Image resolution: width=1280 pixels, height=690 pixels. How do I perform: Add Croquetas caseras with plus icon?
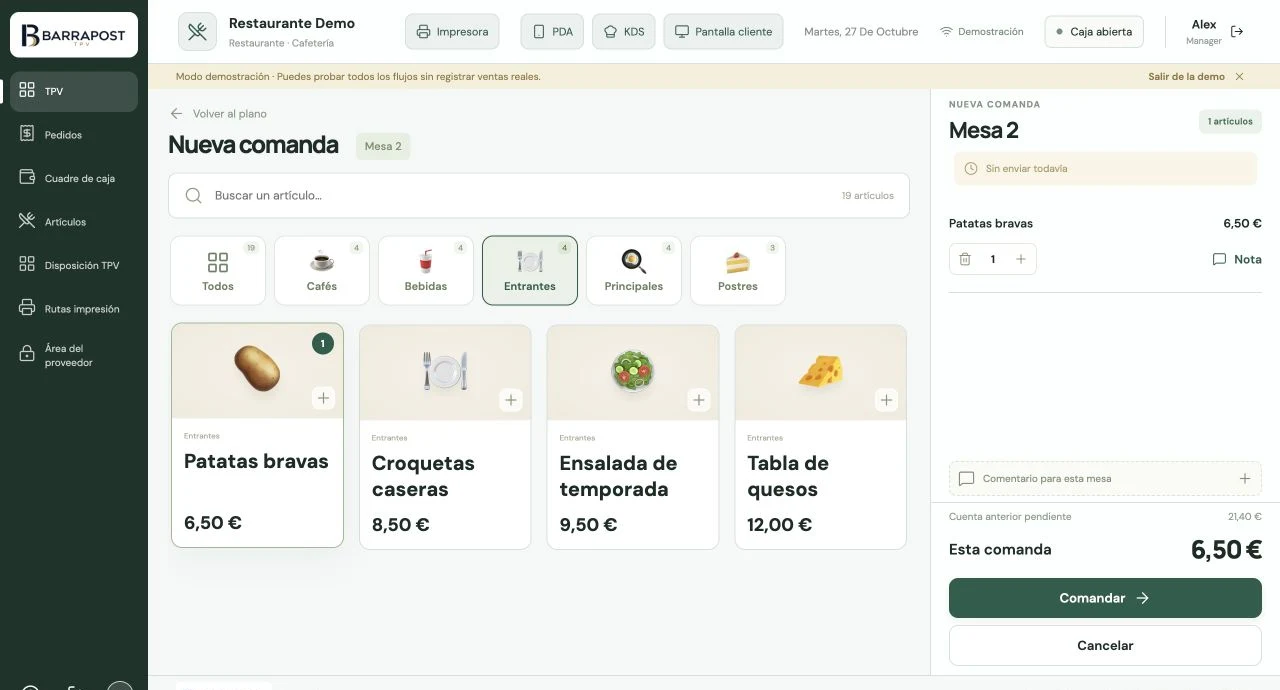511,400
